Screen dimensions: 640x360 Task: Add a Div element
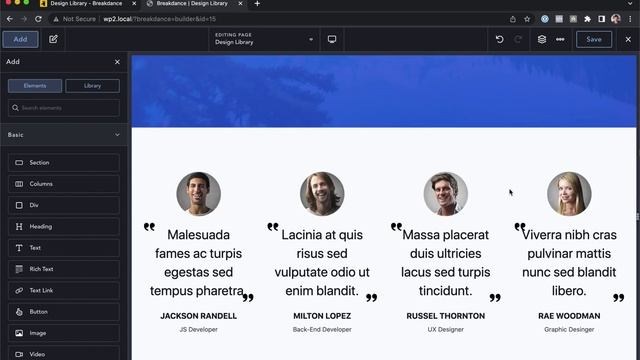(x=64, y=205)
